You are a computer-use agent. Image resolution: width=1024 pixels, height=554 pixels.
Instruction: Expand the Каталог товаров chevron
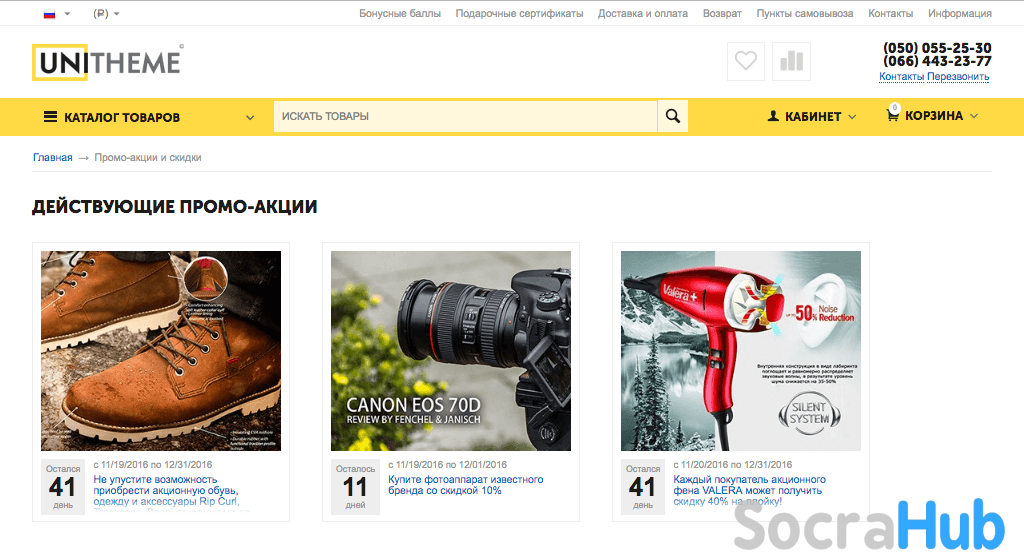[x=250, y=118]
